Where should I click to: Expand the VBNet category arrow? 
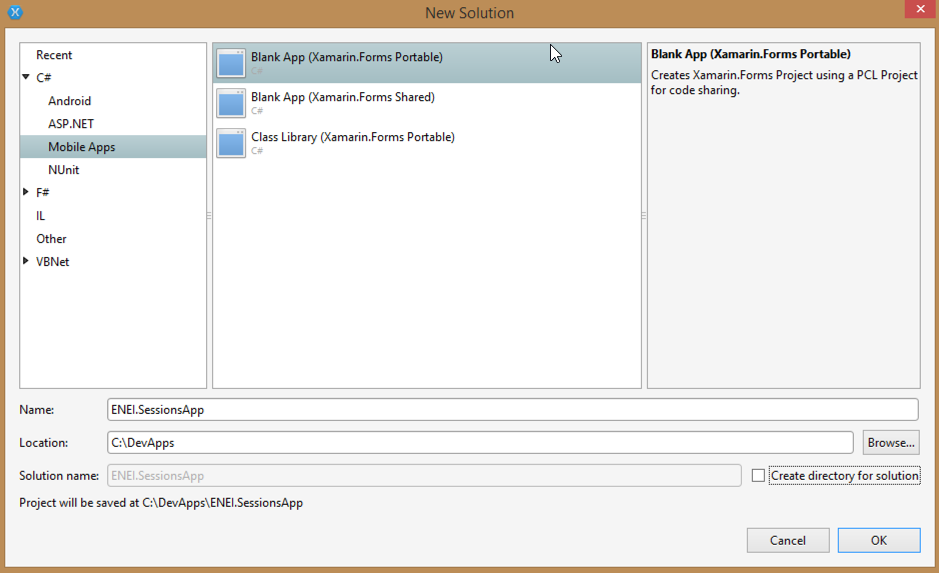pos(26,260)
